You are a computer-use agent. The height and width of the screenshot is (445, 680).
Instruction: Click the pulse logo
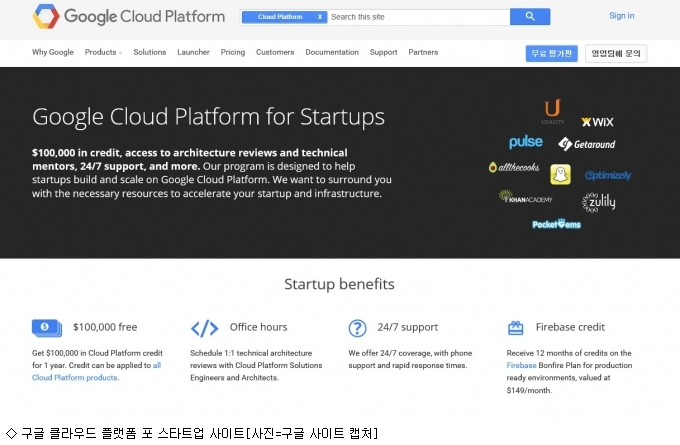(x=526, y=142)
